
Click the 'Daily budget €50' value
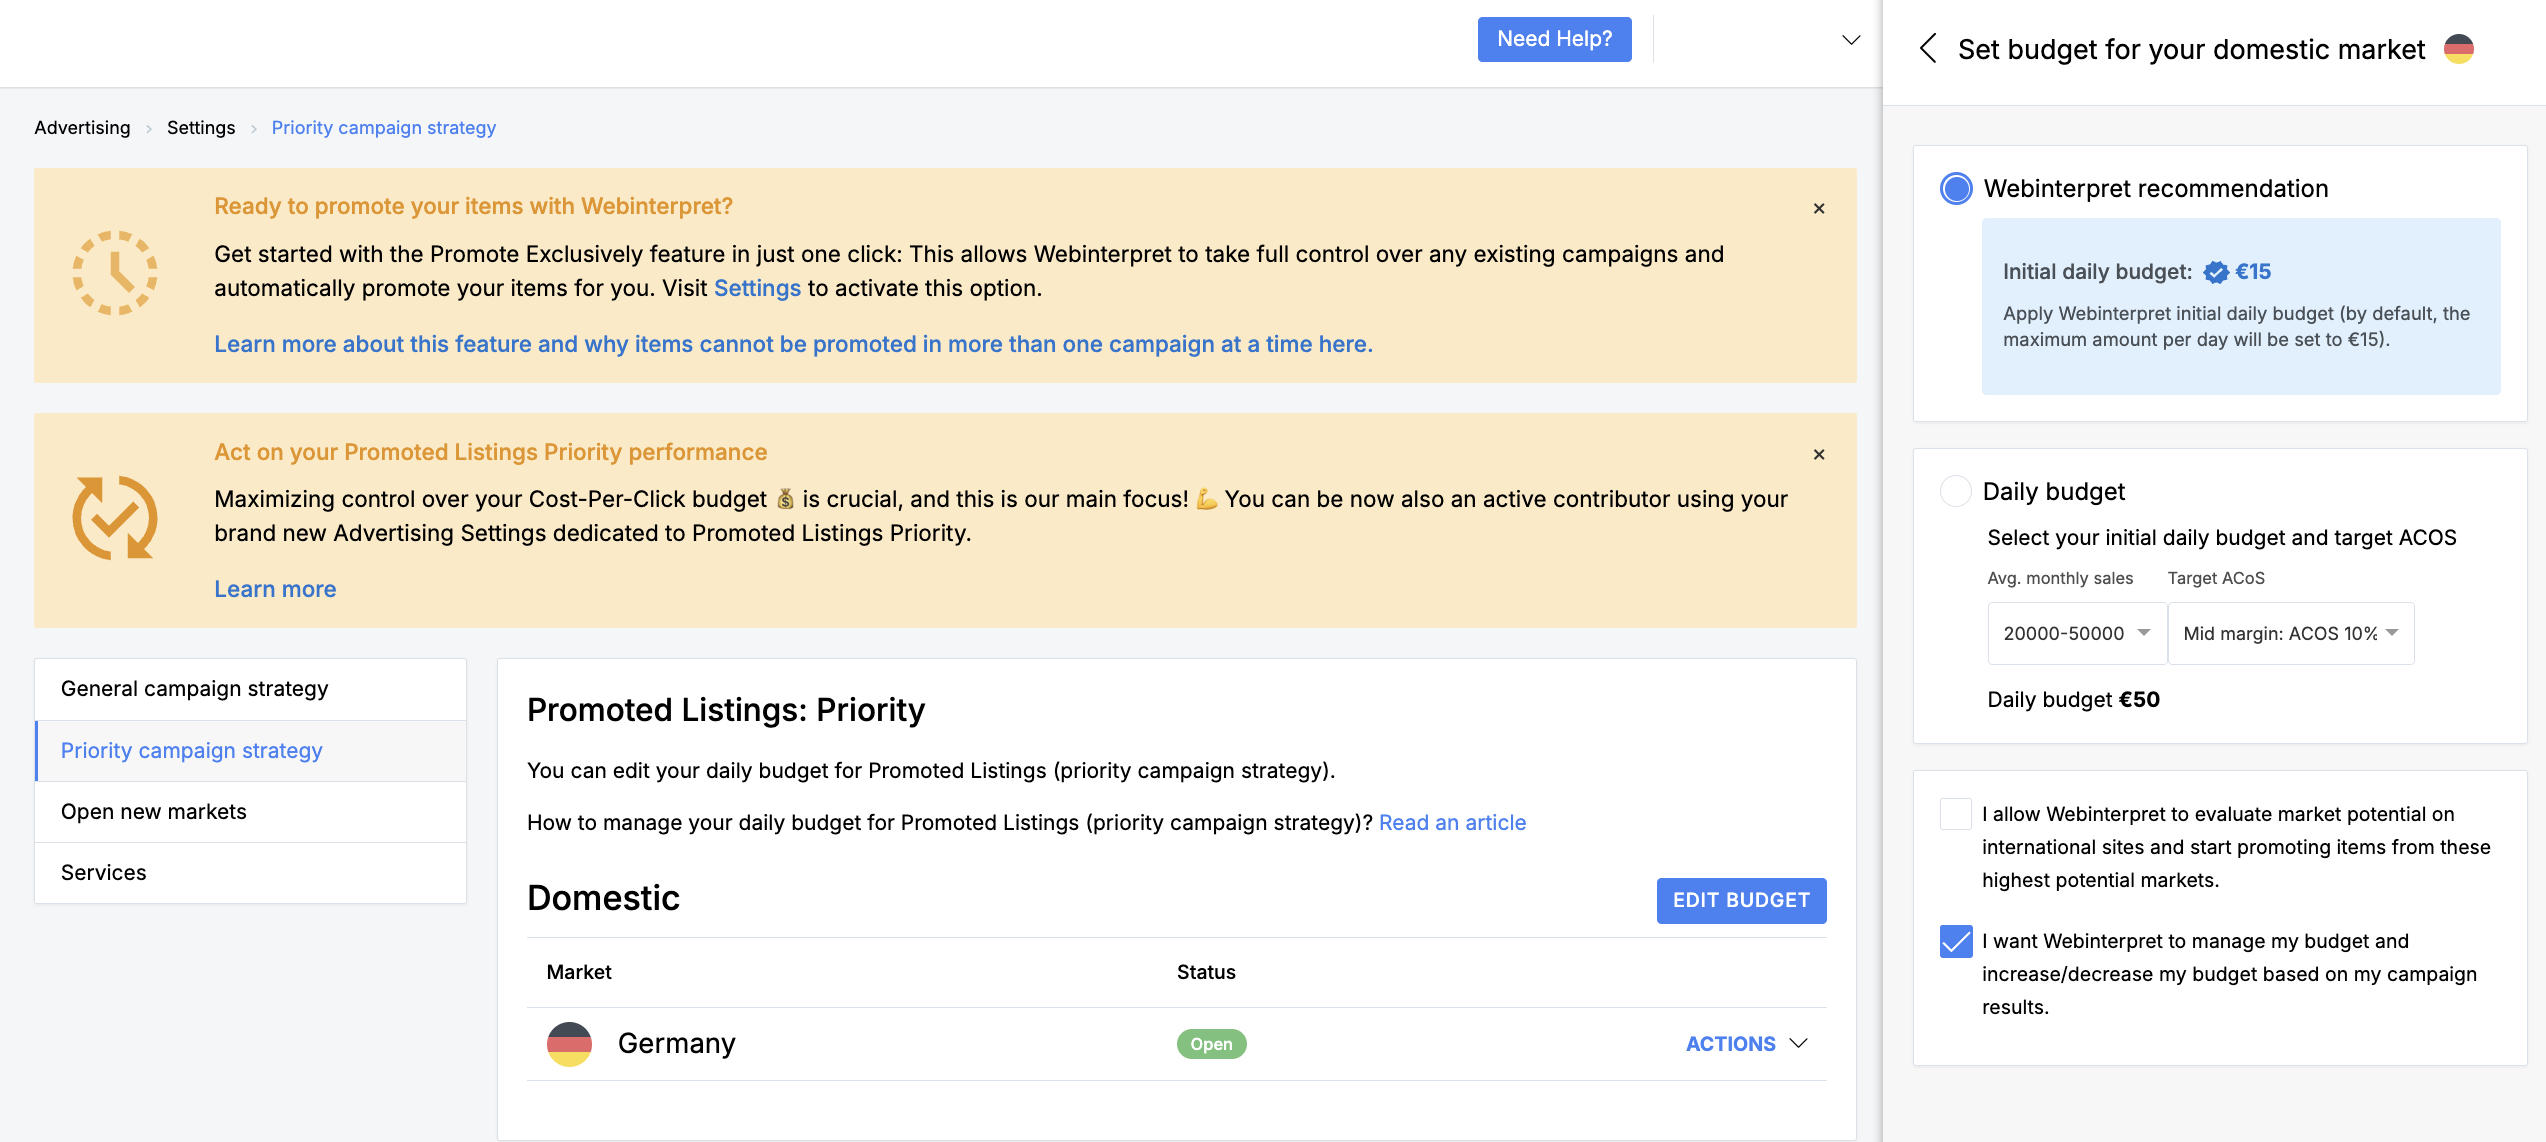(2073, 699)
